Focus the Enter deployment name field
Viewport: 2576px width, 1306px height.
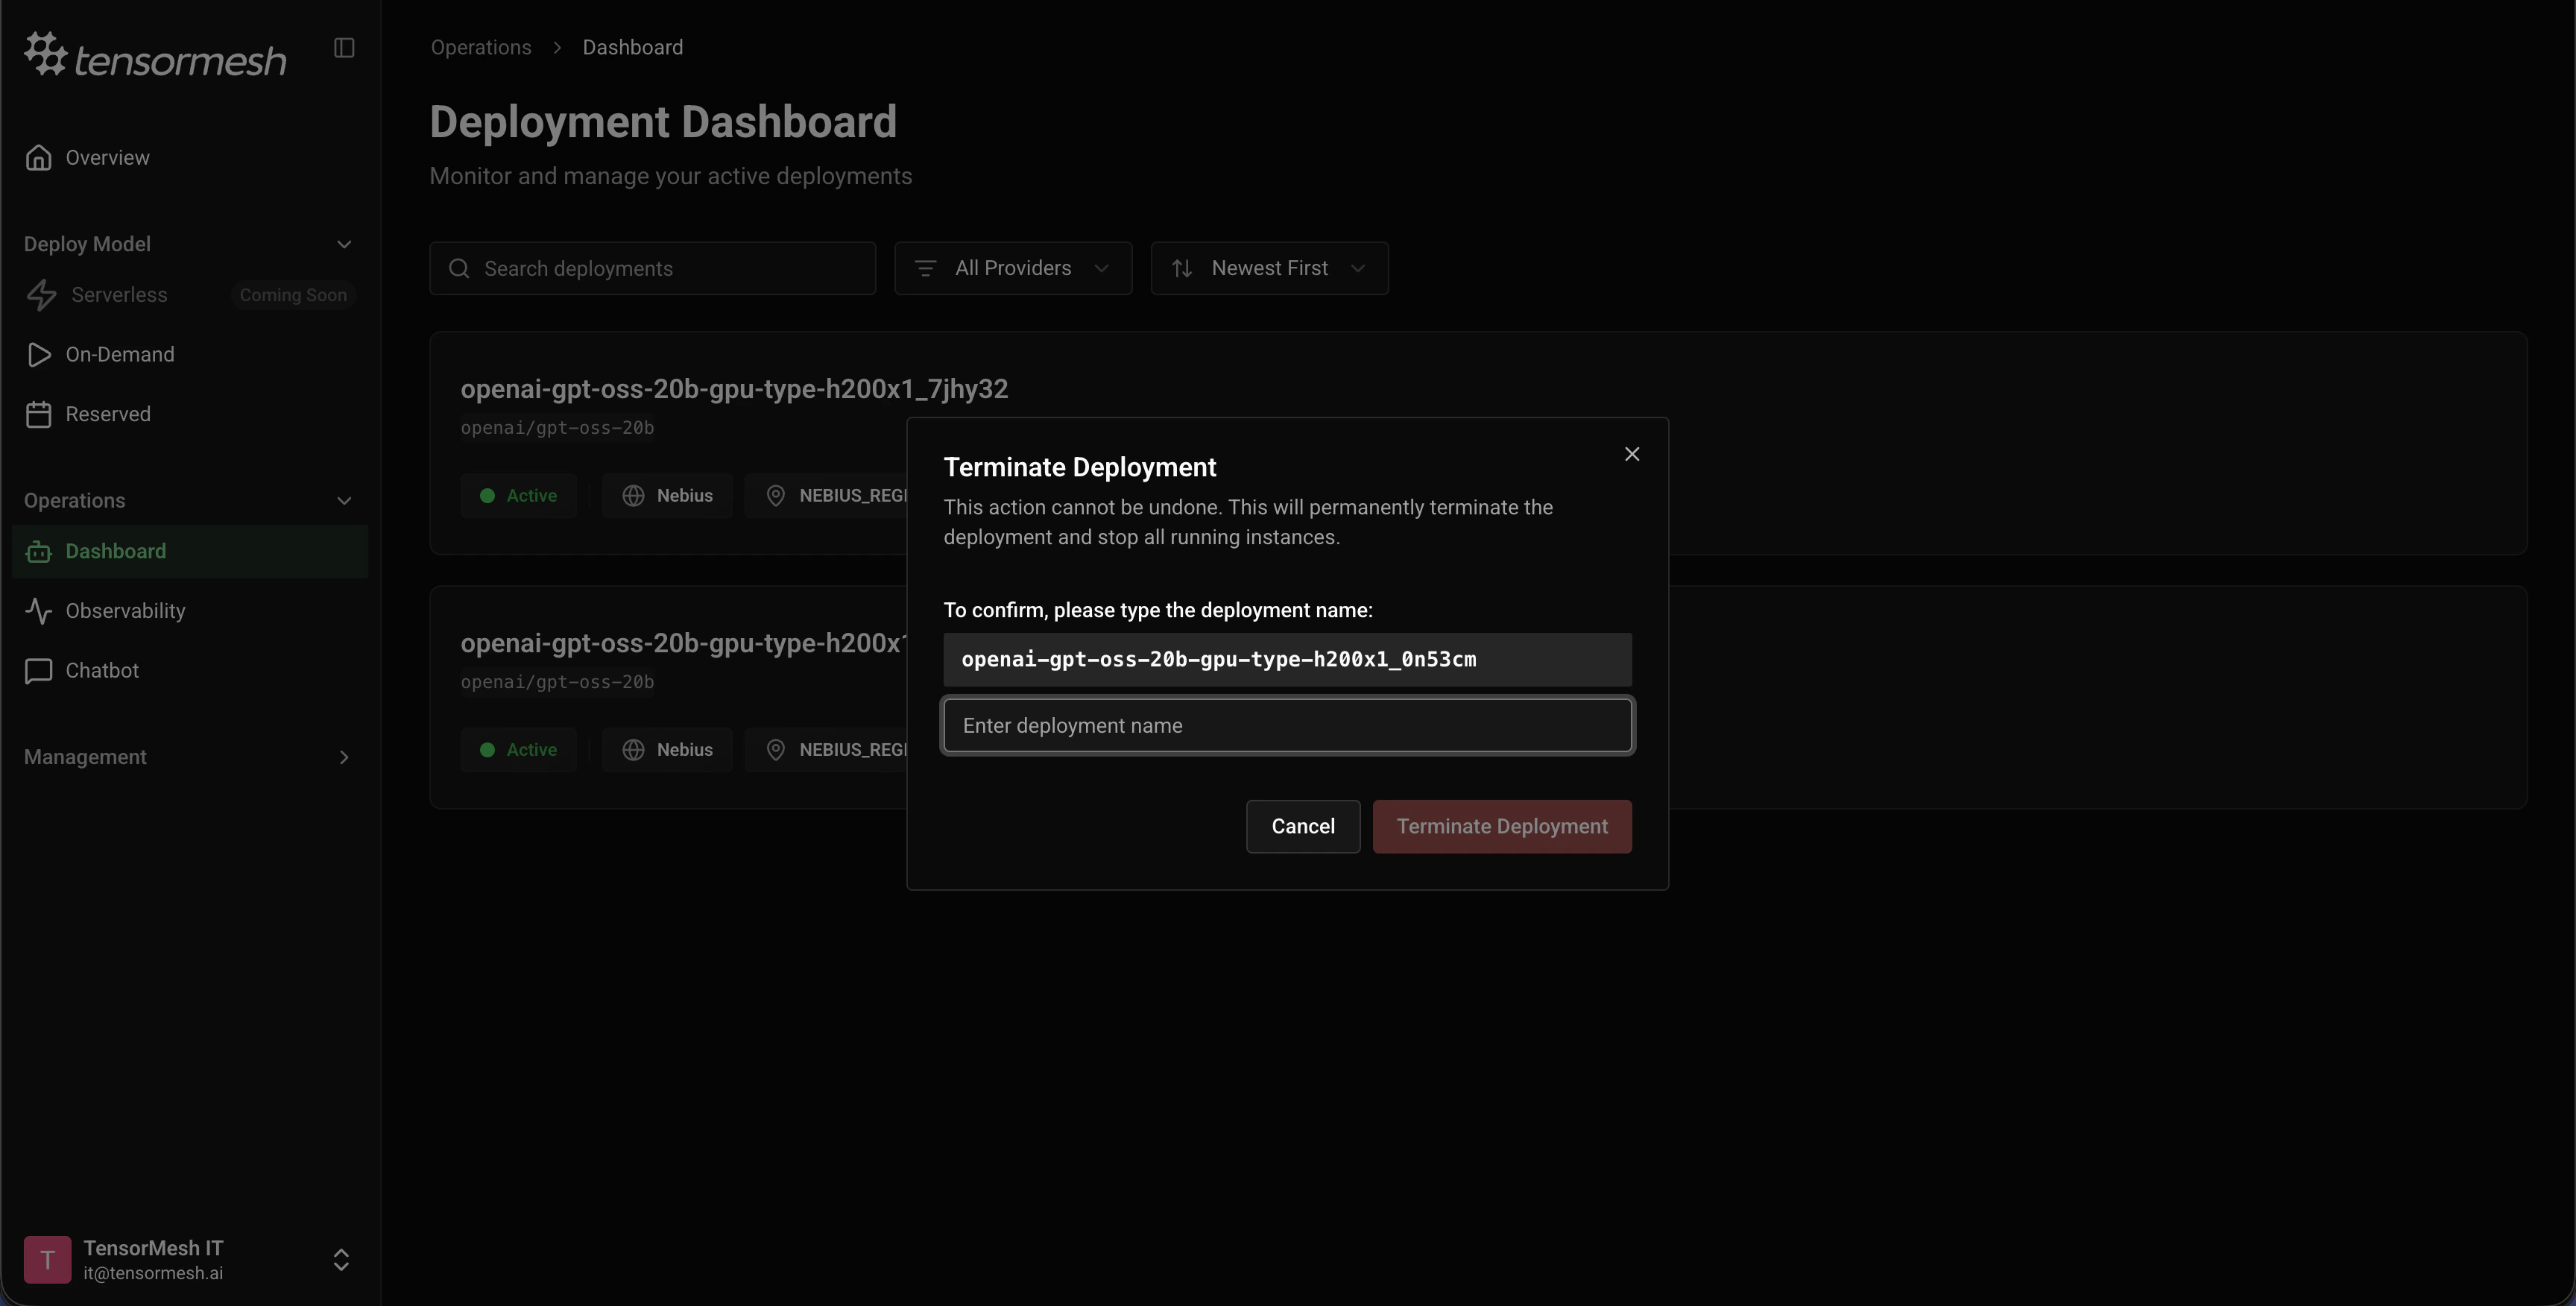(x=1287, y=726)
